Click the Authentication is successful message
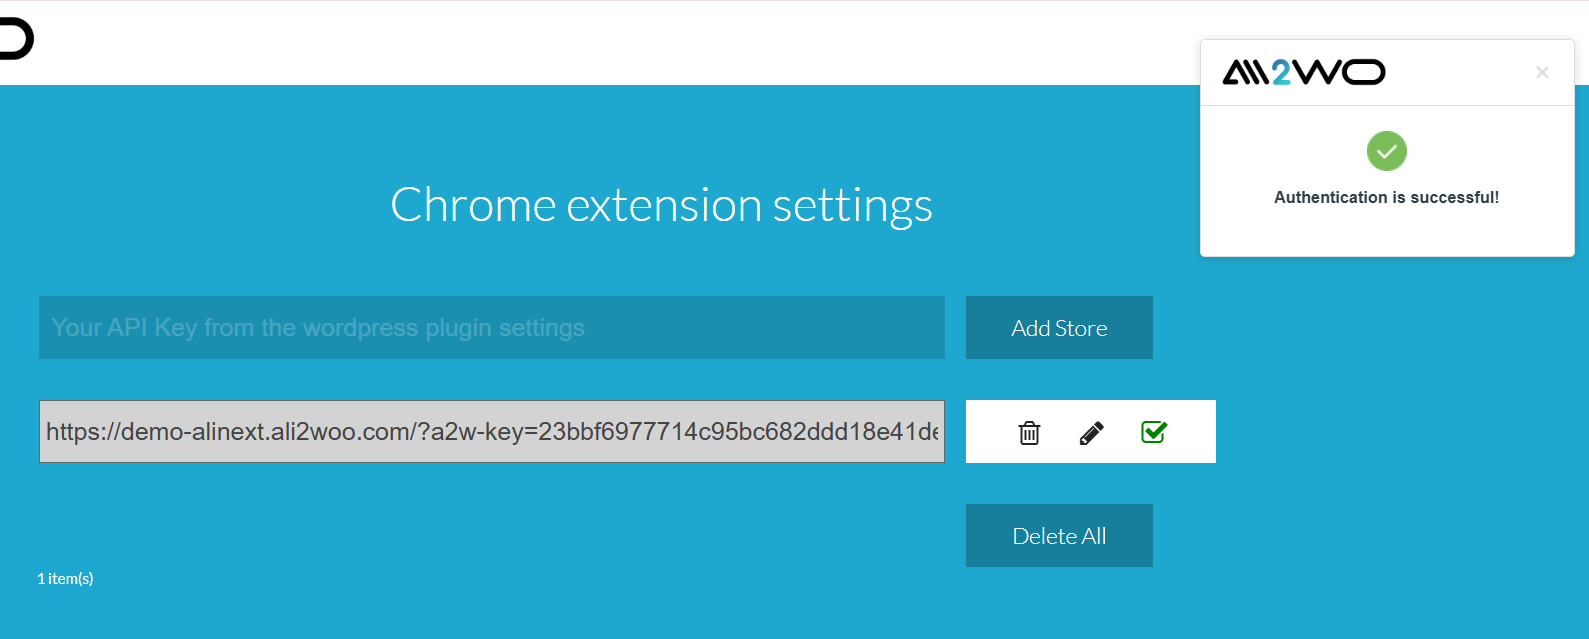The image size is (1589, 639). [1386, 197]
